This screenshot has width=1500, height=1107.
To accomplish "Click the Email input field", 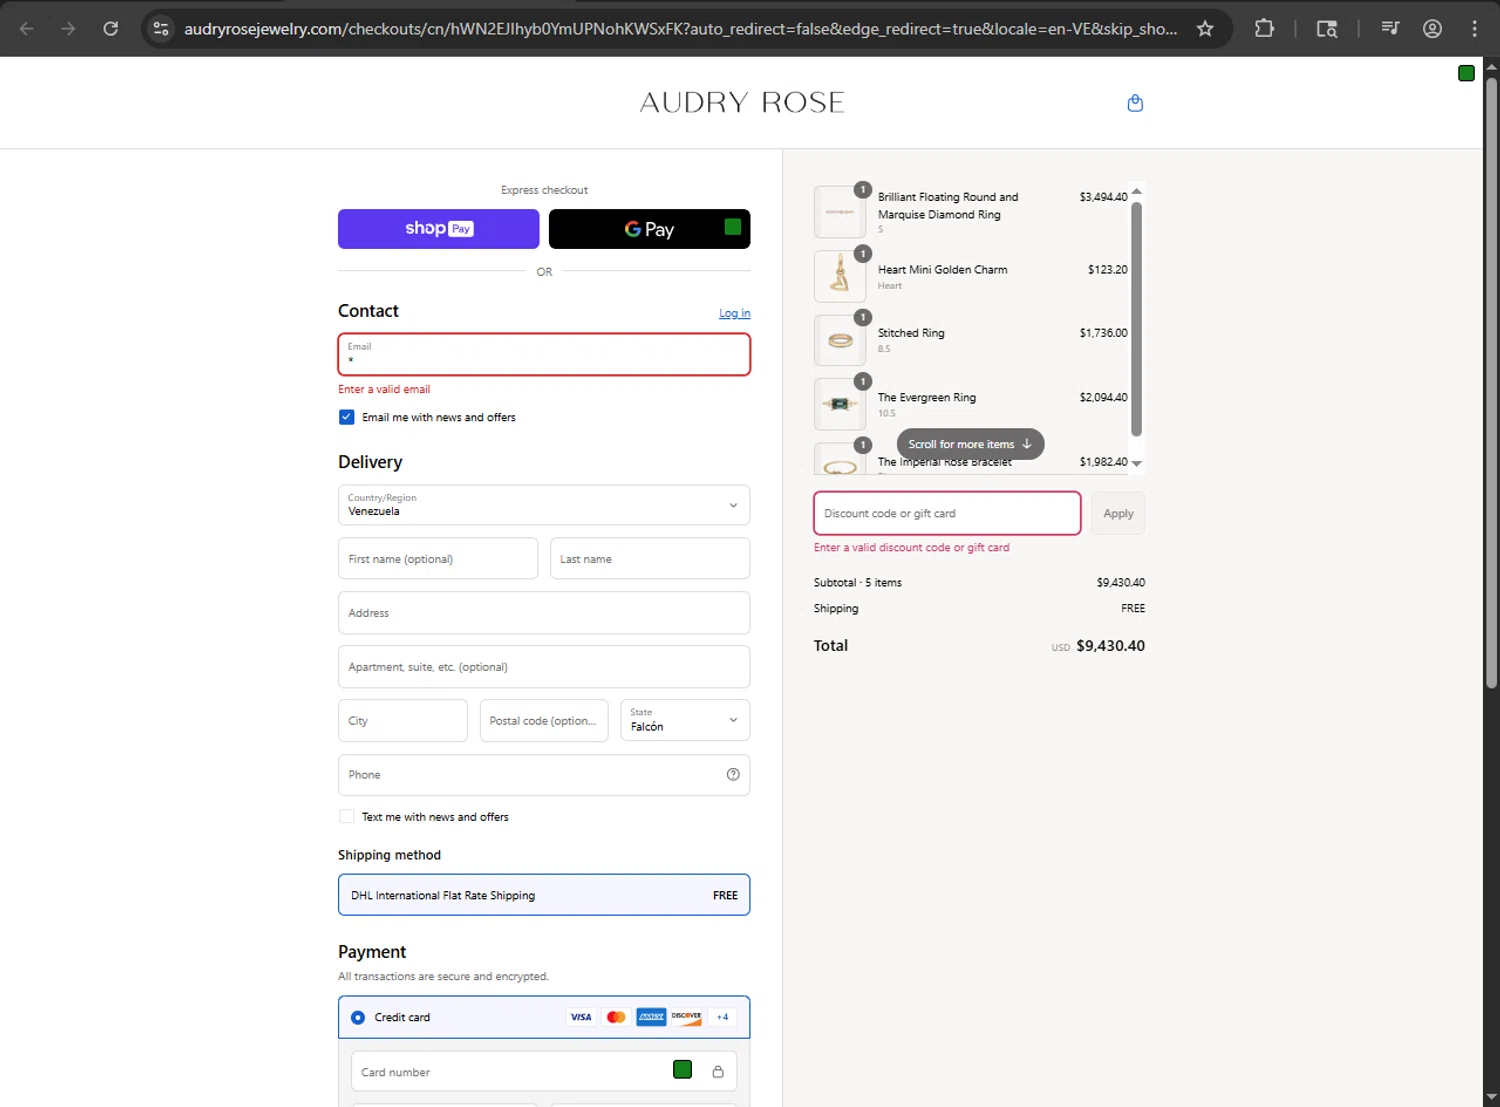I will (x=544, y=354).
